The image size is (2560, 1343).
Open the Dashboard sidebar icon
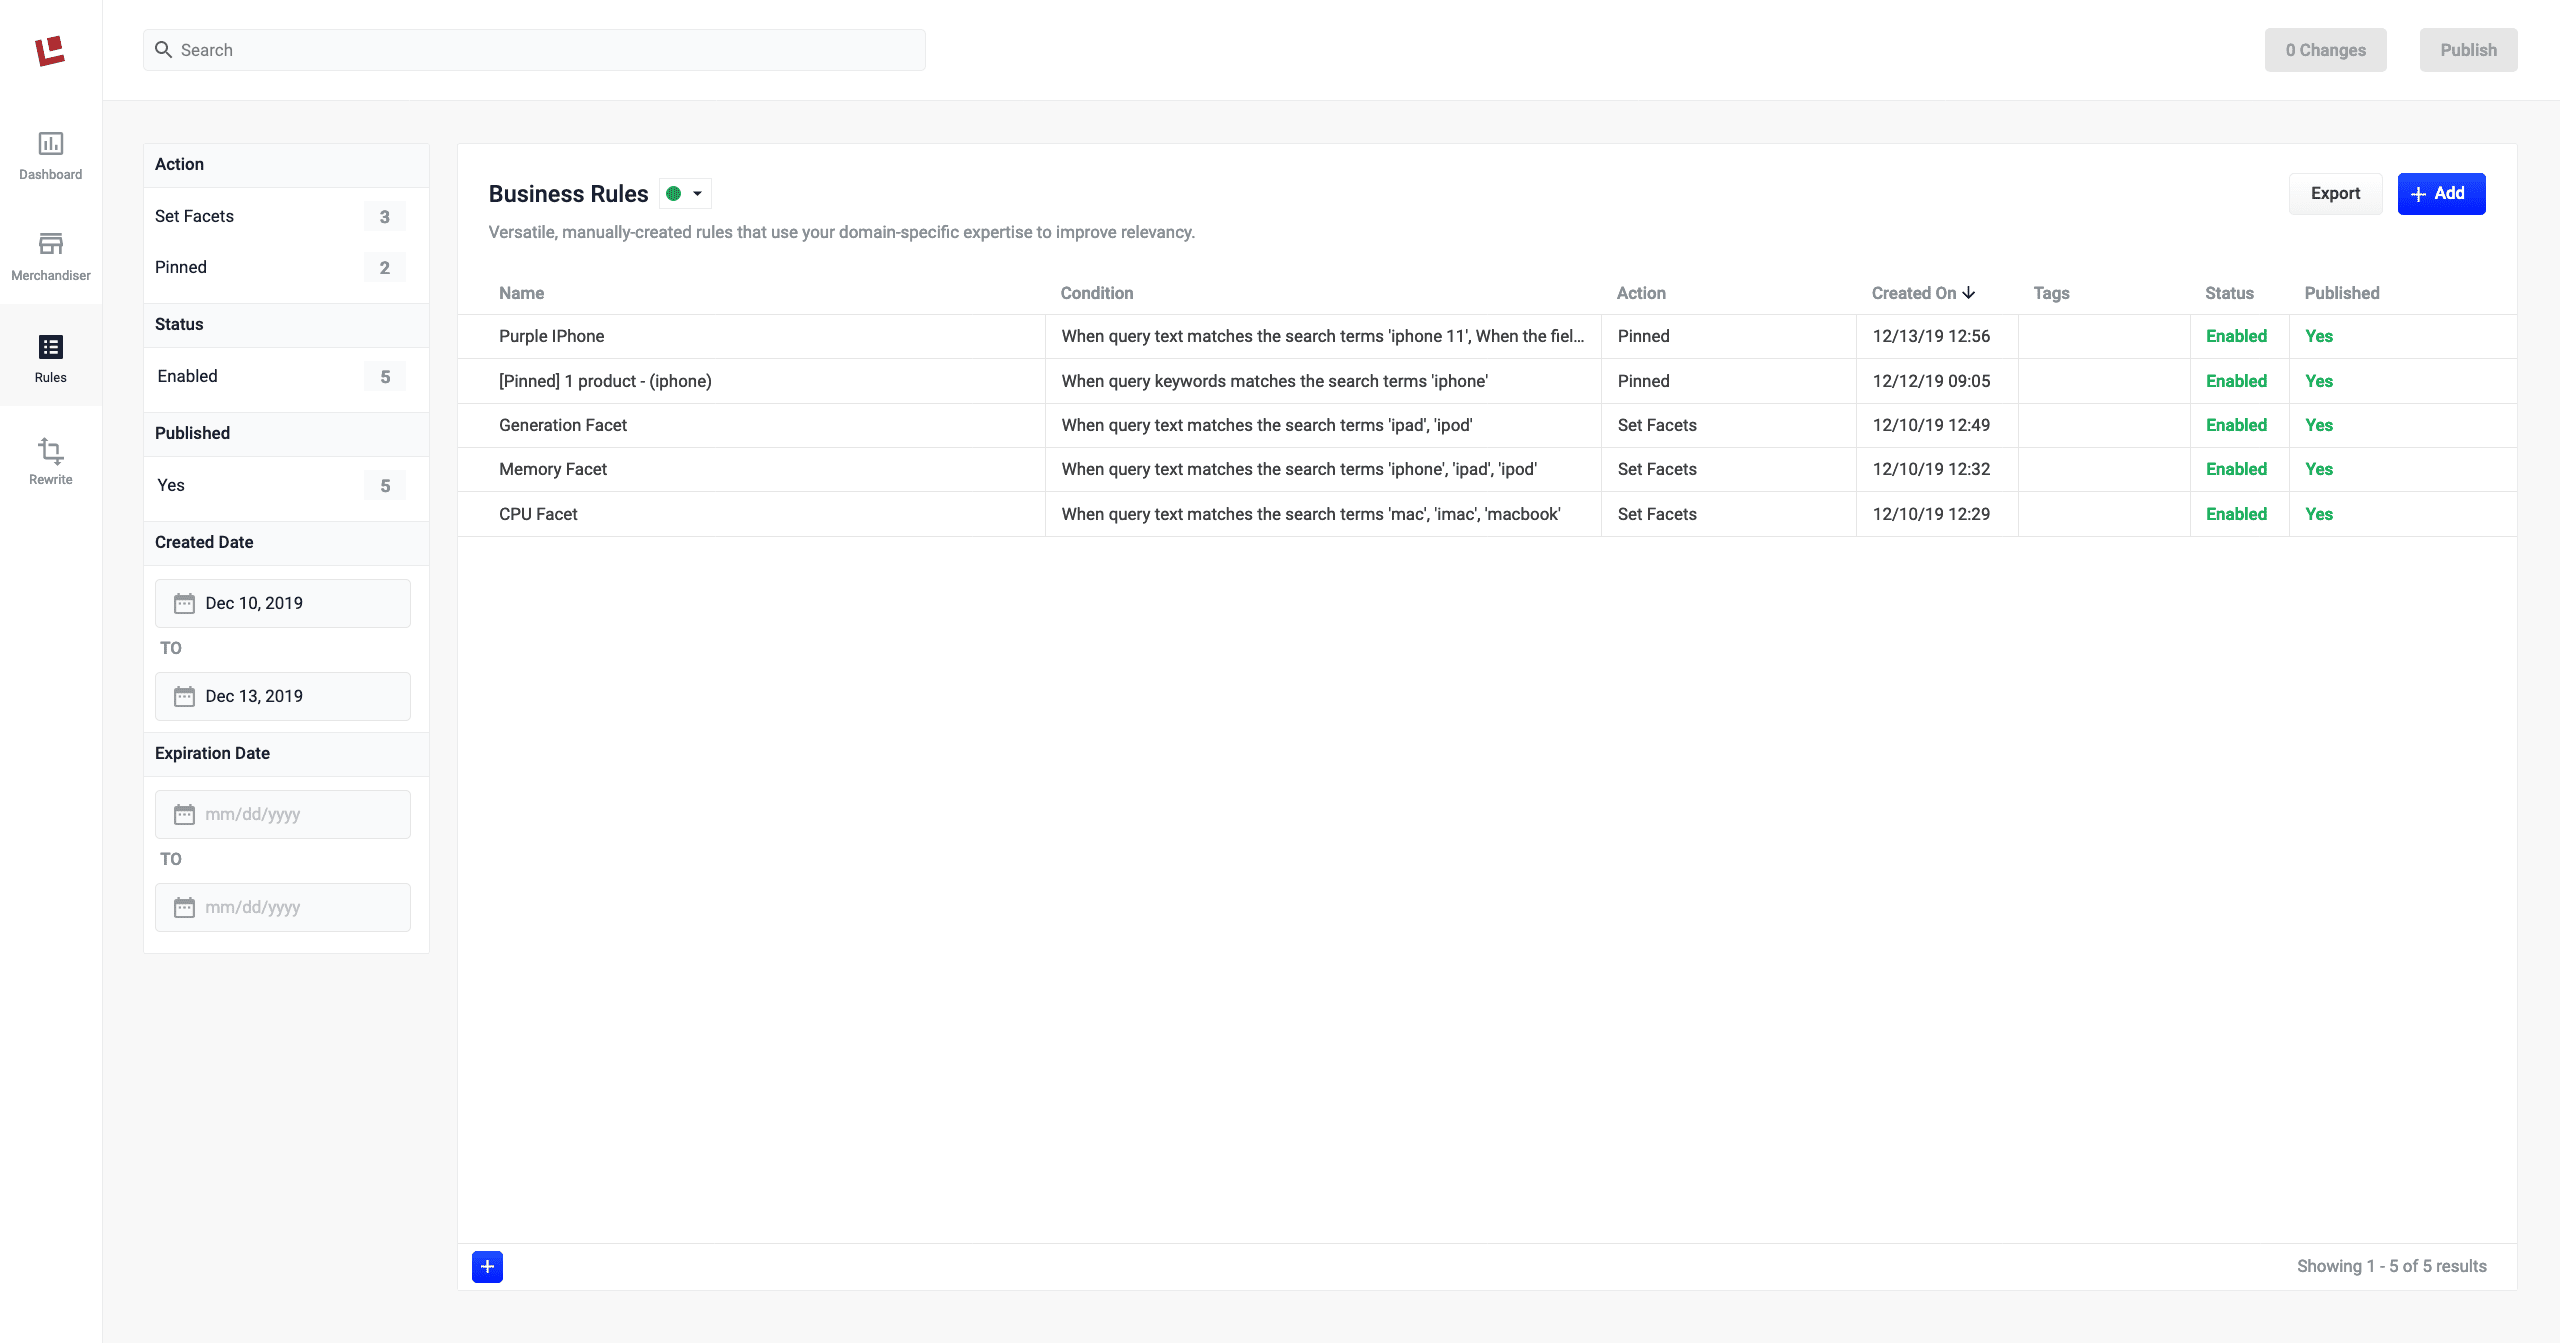tap(50, 144)
